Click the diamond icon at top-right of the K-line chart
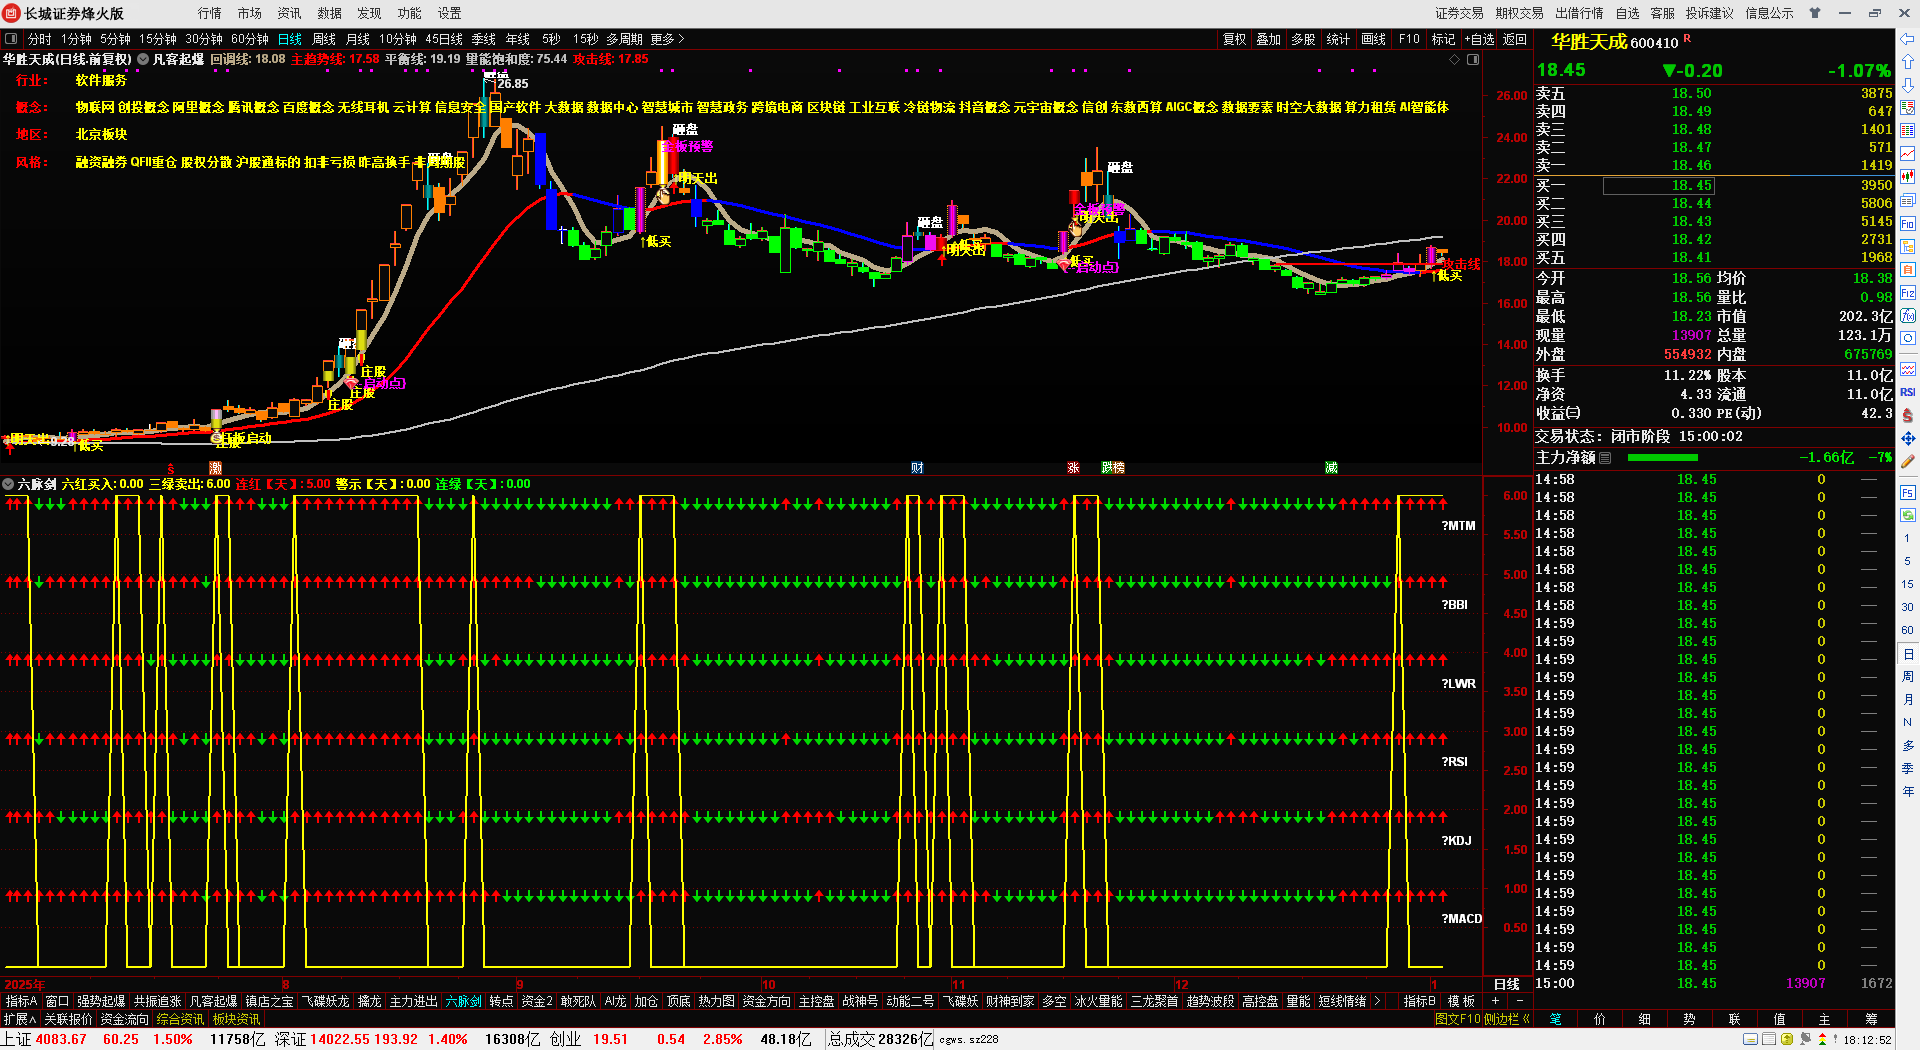 click(1455, 60)
